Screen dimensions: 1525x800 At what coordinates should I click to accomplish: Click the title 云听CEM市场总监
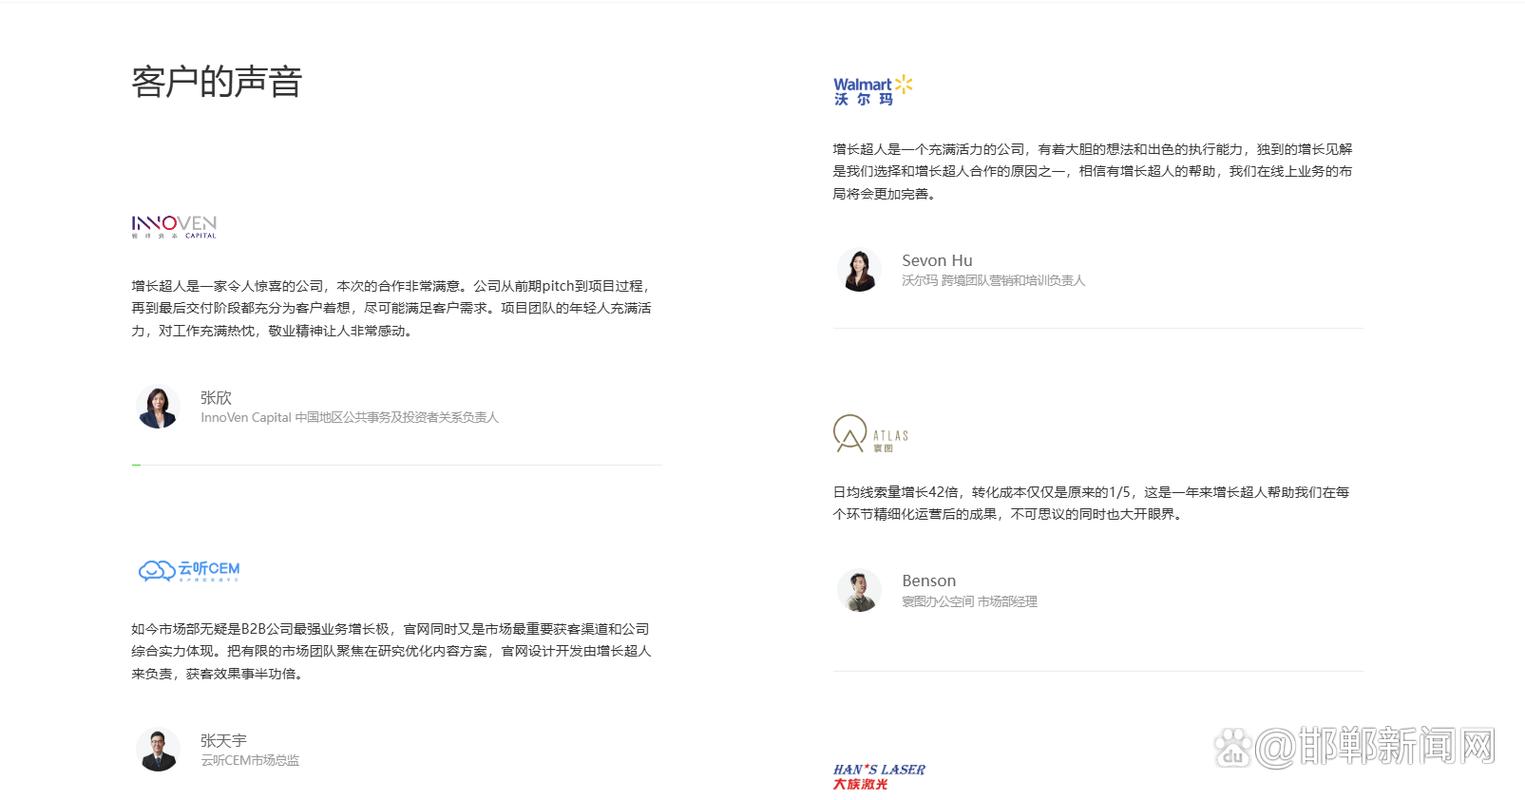click(x=250, y=761)
